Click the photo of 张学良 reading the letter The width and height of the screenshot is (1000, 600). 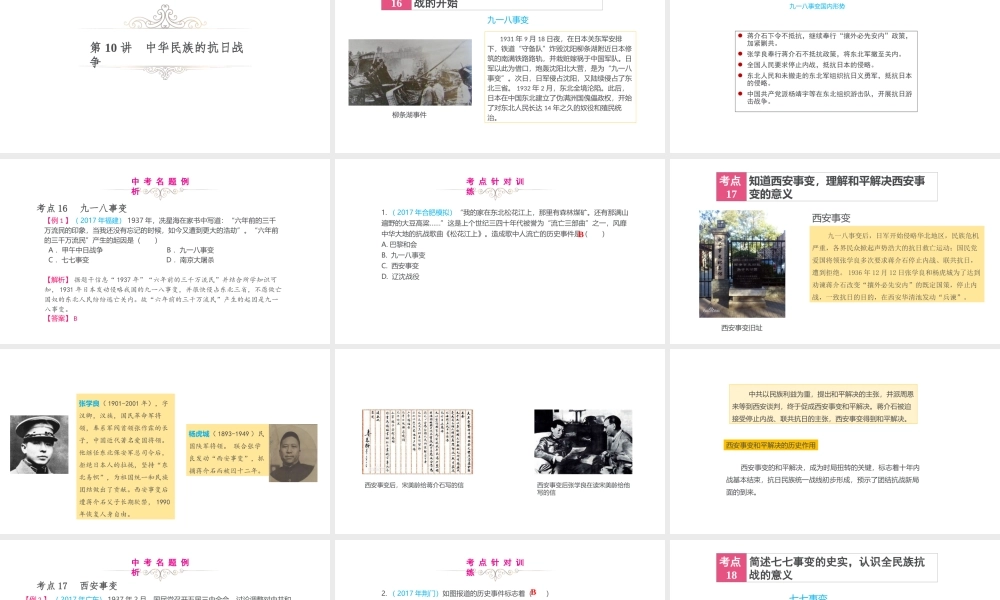(x=583, y=442)
